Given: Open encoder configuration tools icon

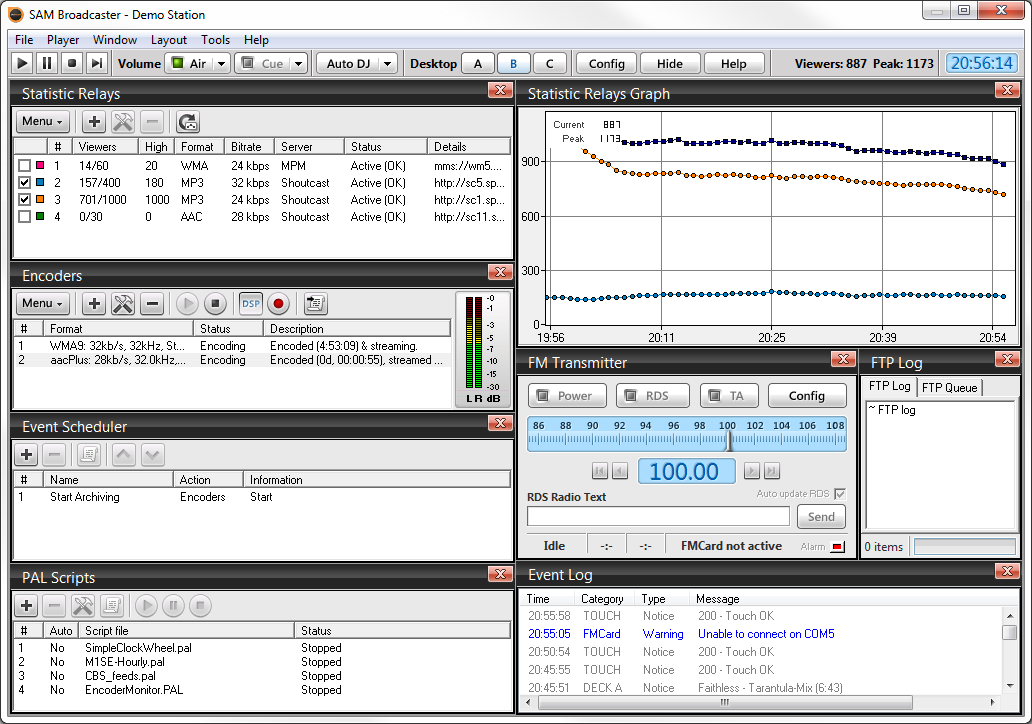Looking at the screenshot, I should coord(123,304).
